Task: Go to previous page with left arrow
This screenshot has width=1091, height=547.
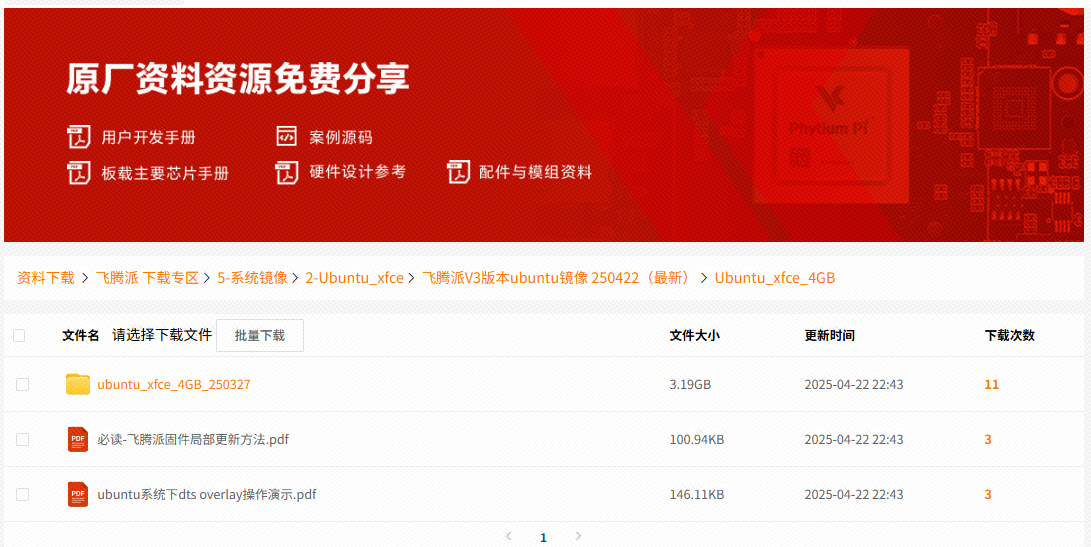Action: (x=508, y=537)
